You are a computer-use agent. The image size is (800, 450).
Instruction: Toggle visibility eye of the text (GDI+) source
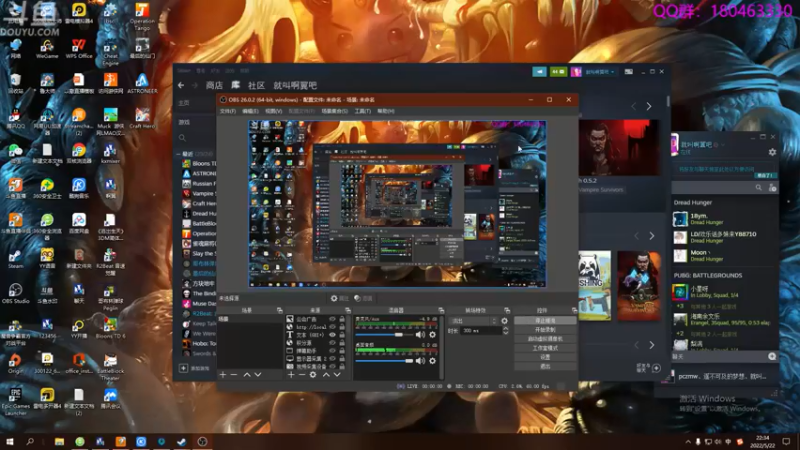pyautogui.click(x=333, y=335)
